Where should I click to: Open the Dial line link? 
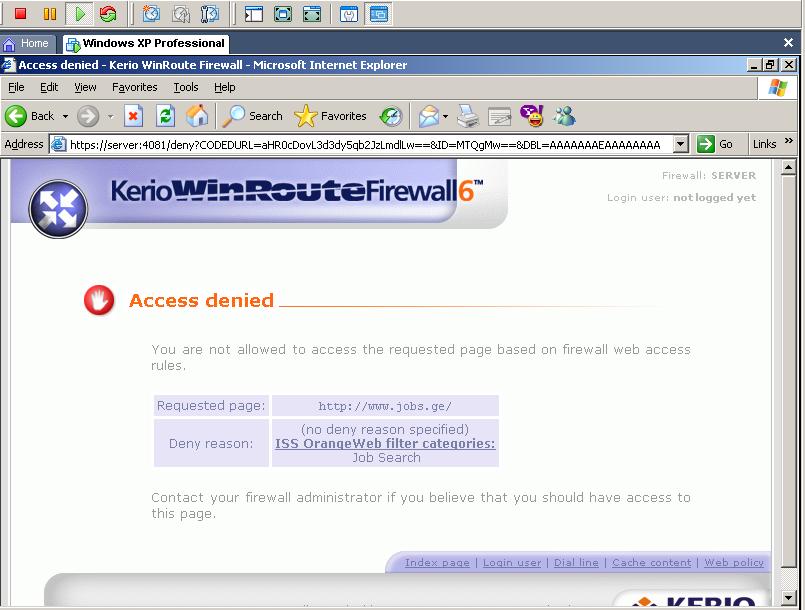click(x=576, y=563)
